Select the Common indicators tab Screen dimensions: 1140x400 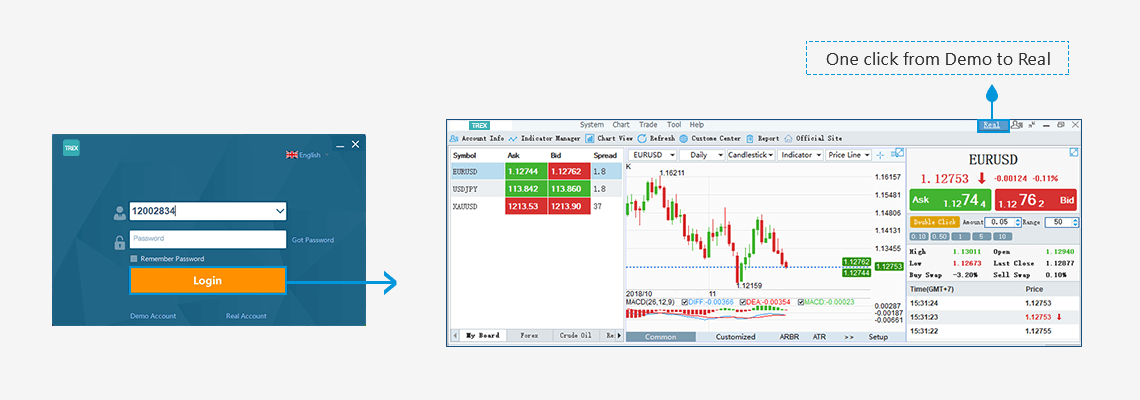pos(660,337)
